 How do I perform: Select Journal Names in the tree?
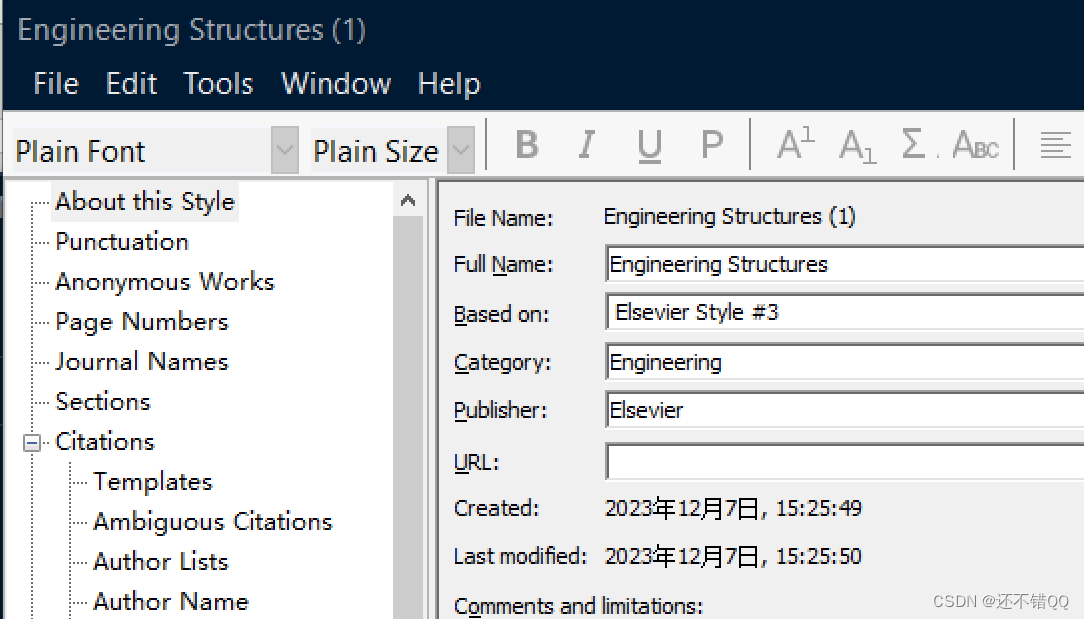(x=142, y=362)
